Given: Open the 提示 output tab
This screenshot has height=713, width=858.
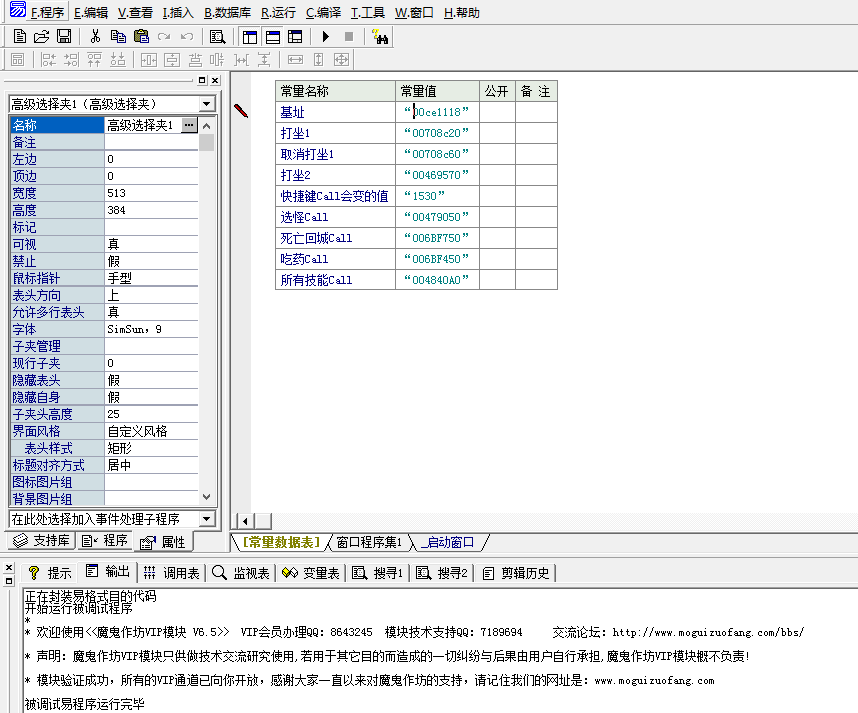Looking at the screenshot, I should (x=50, y=573).
